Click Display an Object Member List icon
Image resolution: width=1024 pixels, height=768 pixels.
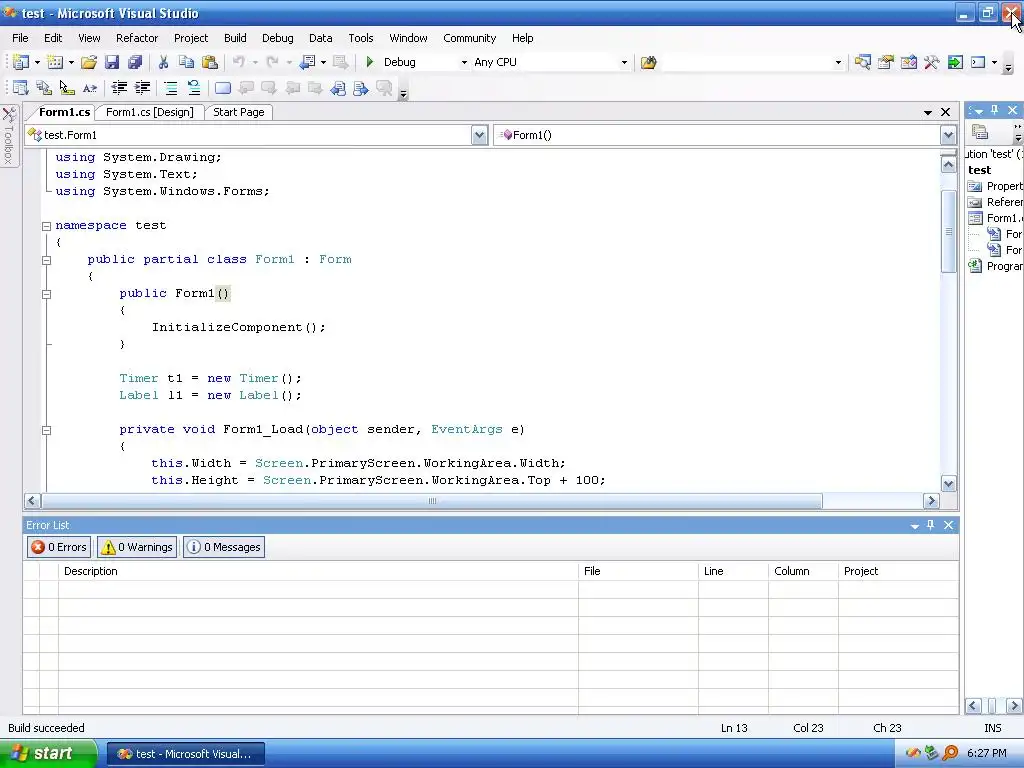[x=21, y=88]
